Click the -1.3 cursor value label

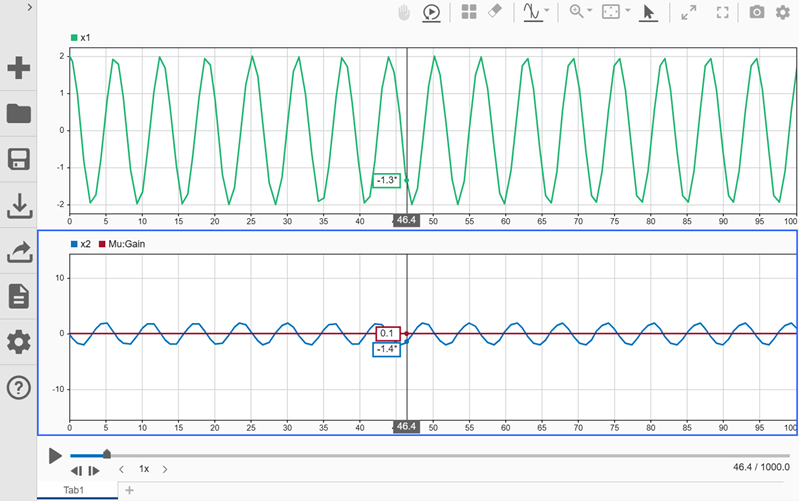point(386,180)
